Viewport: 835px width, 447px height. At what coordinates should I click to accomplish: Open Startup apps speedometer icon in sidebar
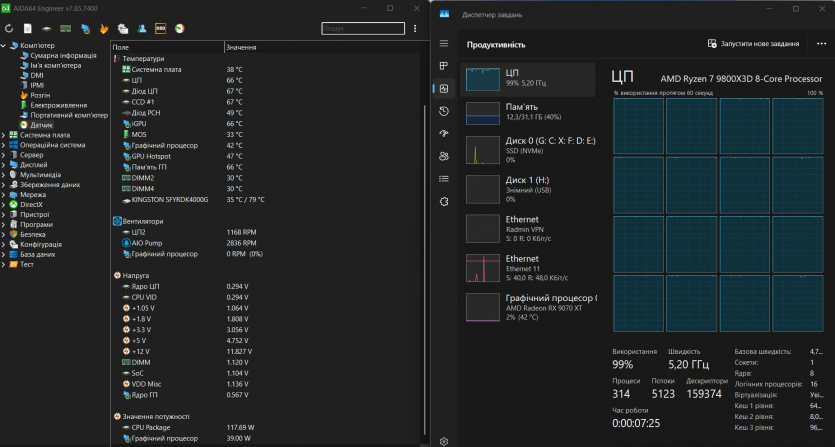coord(444,133)
